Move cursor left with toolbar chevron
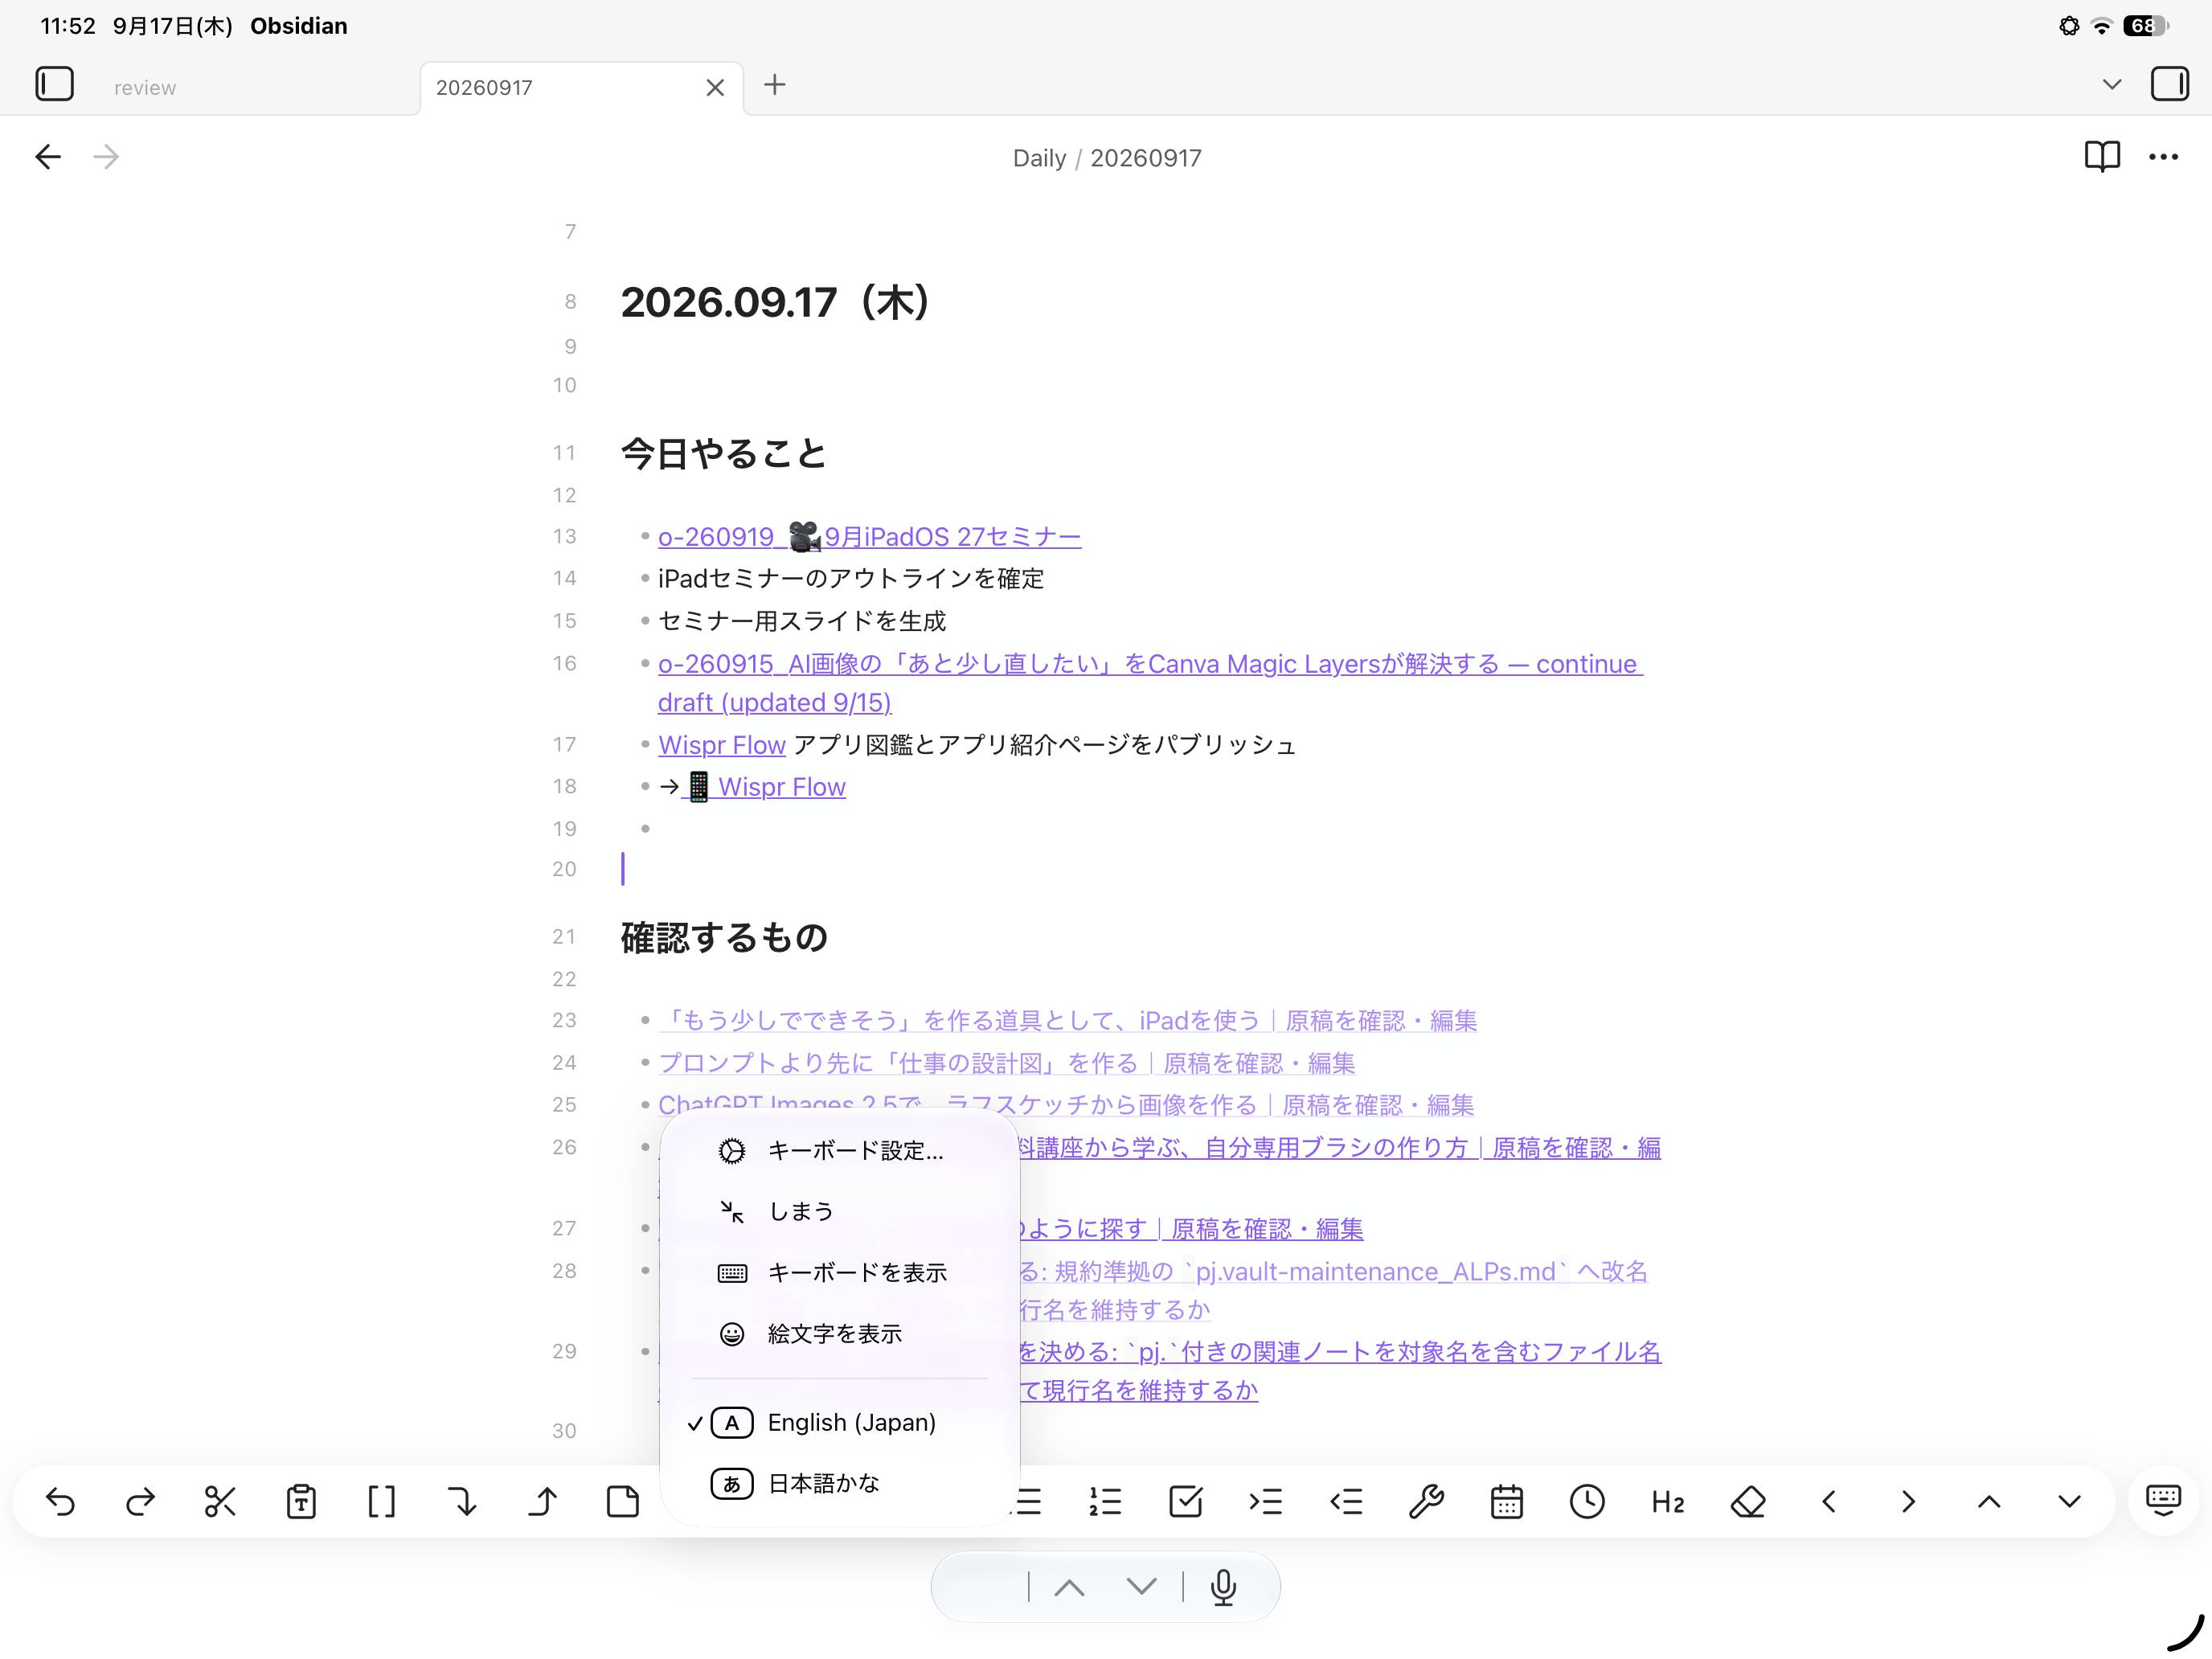 (1829, 1501)
